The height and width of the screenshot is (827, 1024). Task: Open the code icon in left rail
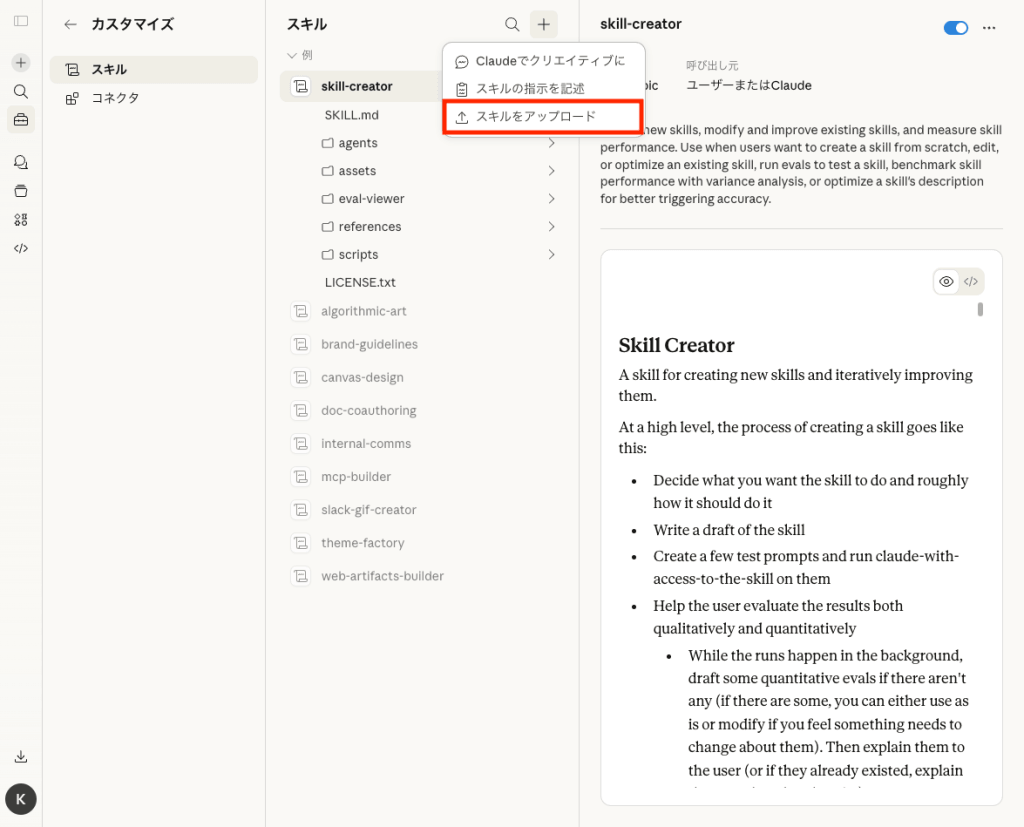[x=21, y=248]
